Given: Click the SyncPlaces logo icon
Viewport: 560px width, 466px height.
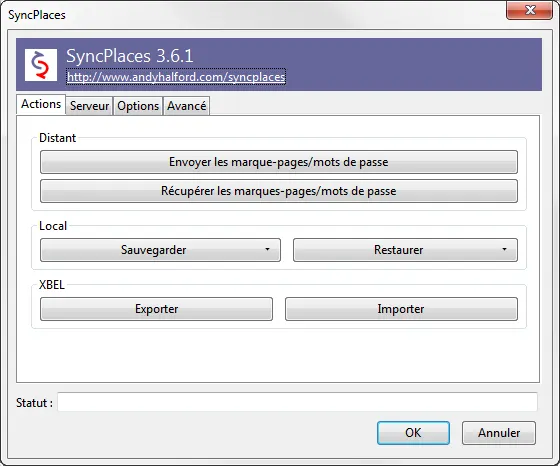Looking at the screenshot, I should [41, 65].
